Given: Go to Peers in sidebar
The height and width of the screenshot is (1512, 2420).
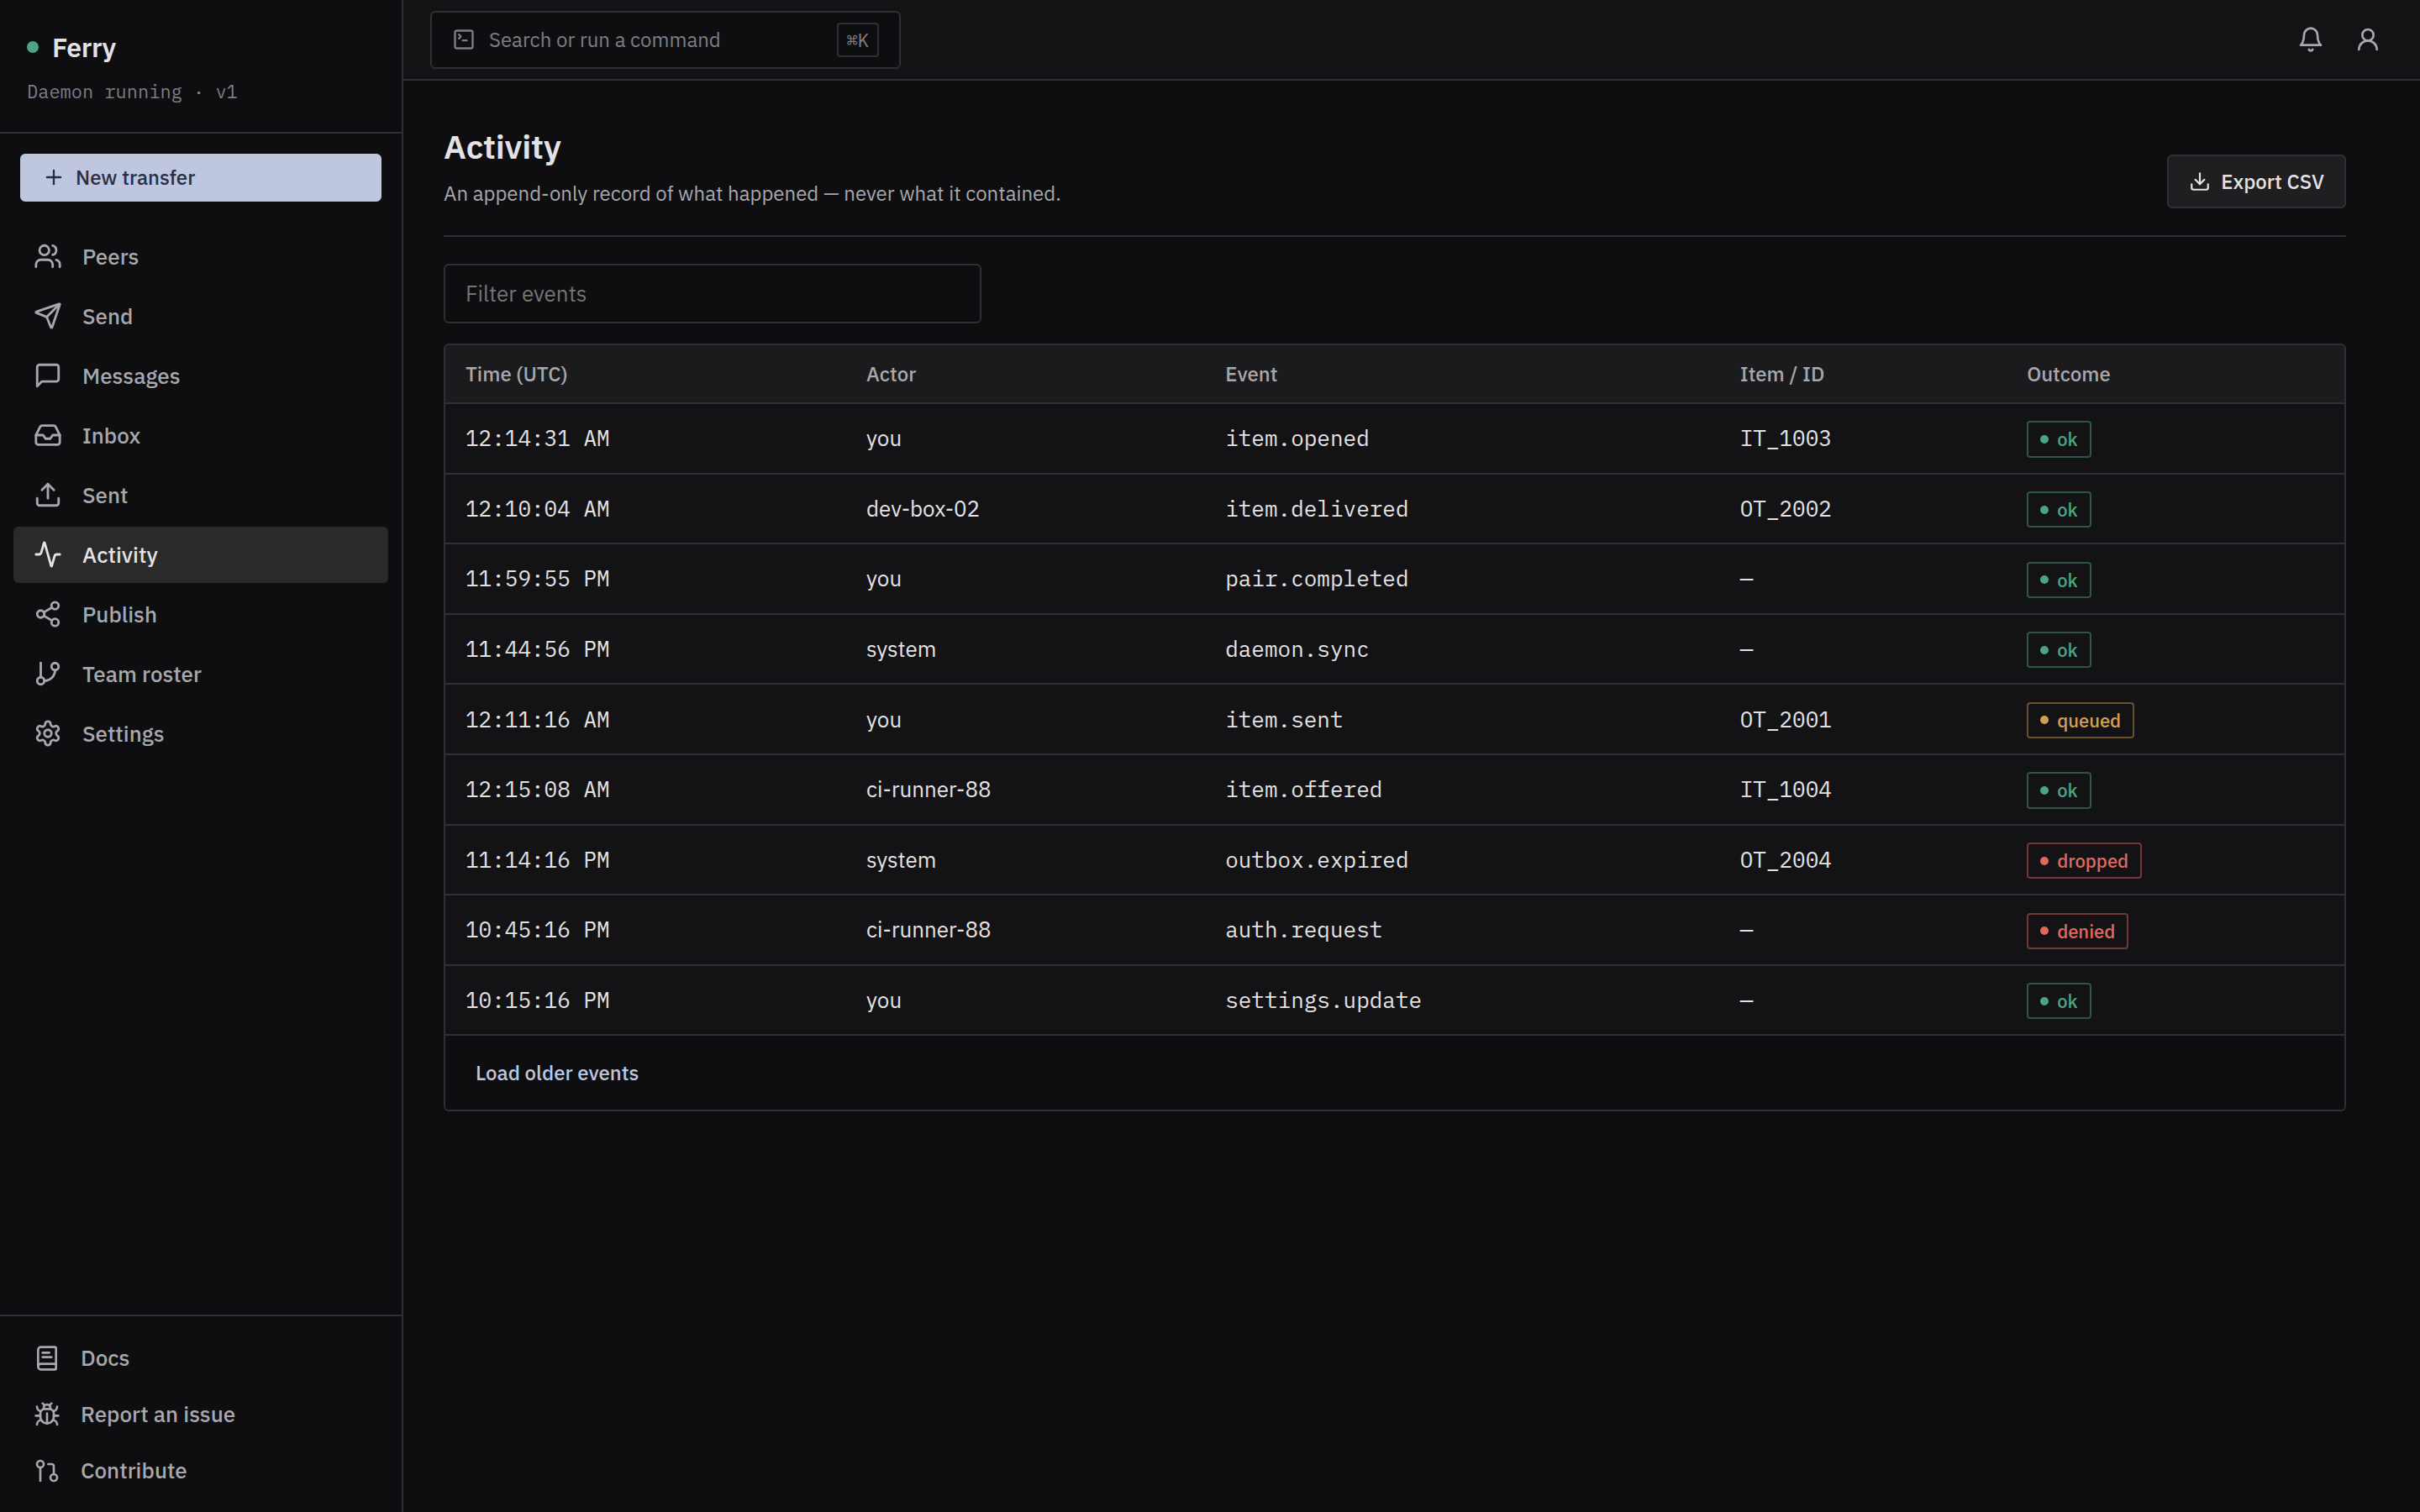Looking at the screenshot, I should (x=200, y=257).
